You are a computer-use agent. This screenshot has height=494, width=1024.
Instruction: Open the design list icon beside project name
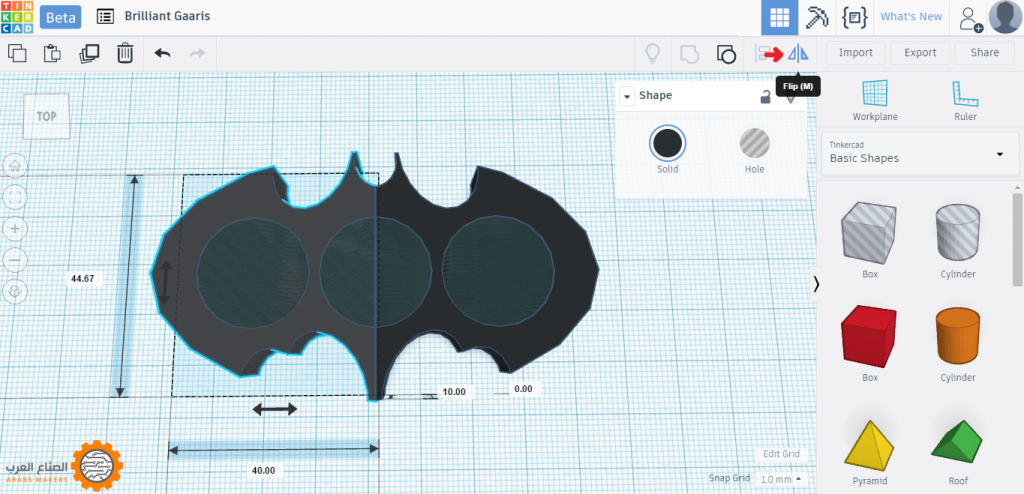pyautogui.click(x=104, y=16)
